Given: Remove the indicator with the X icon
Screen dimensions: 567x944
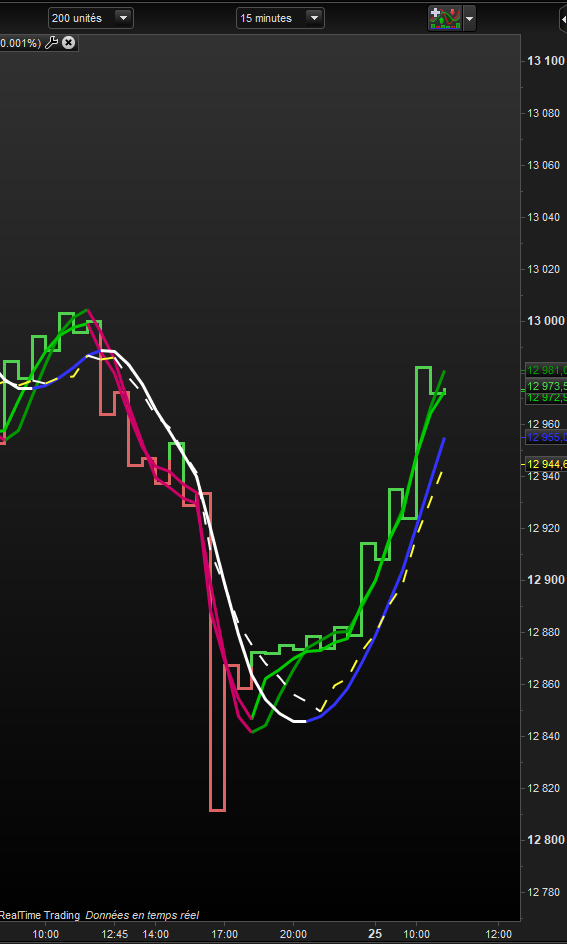Looking at the screenshot, I should [69, 42].
